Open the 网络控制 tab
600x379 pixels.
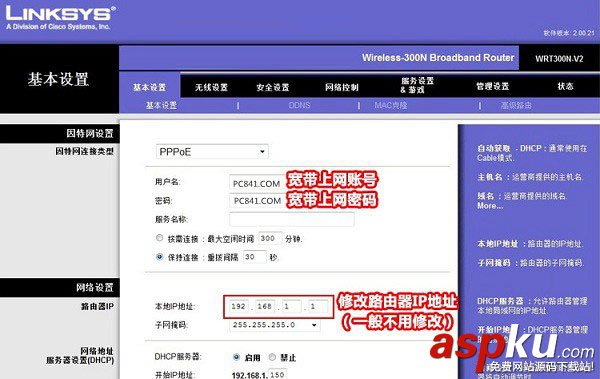pyautogui.click(x=342, y=88)
